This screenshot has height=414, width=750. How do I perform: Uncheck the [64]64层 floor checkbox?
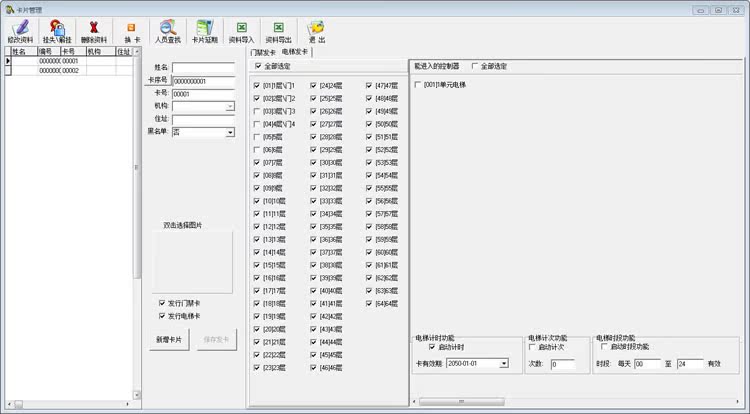click(x=369, y=304)
